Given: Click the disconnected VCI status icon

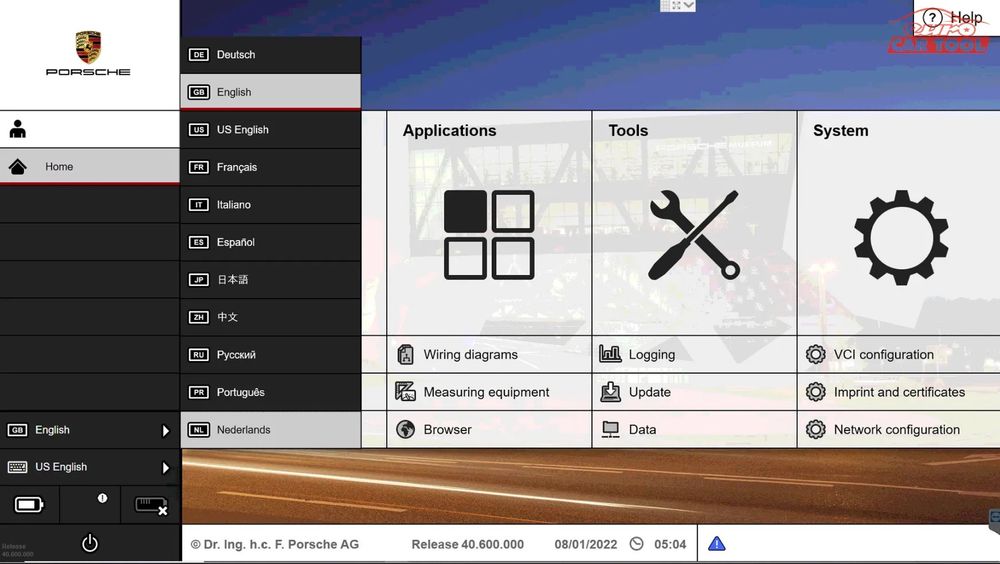Looking at the screenshot, I should click(x=151, y=506).
